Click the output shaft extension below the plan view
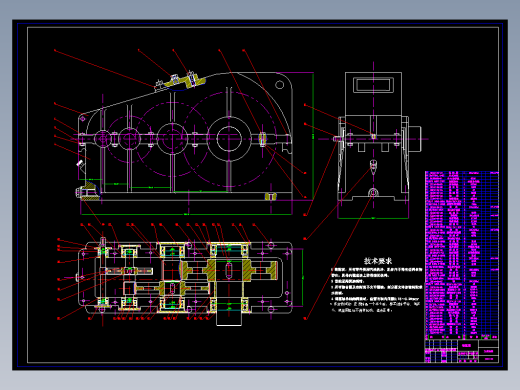The height and width of the screenshot is (390, 520). (229, 315)
